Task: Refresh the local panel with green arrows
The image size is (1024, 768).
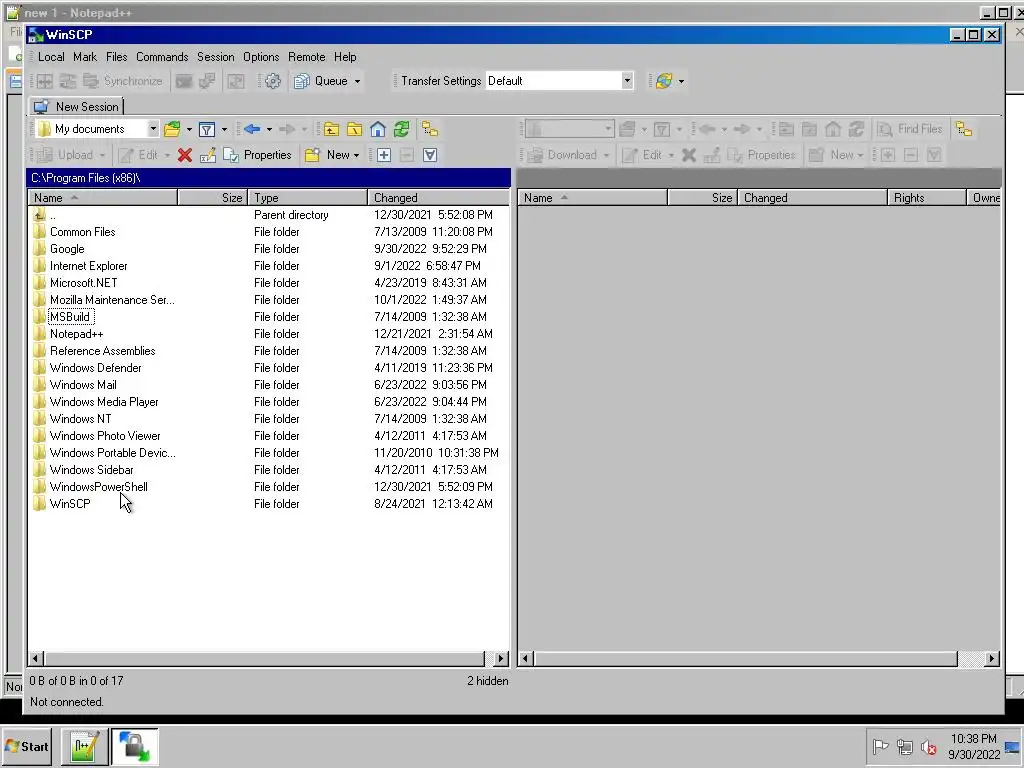Action: [x=401, y=129]
